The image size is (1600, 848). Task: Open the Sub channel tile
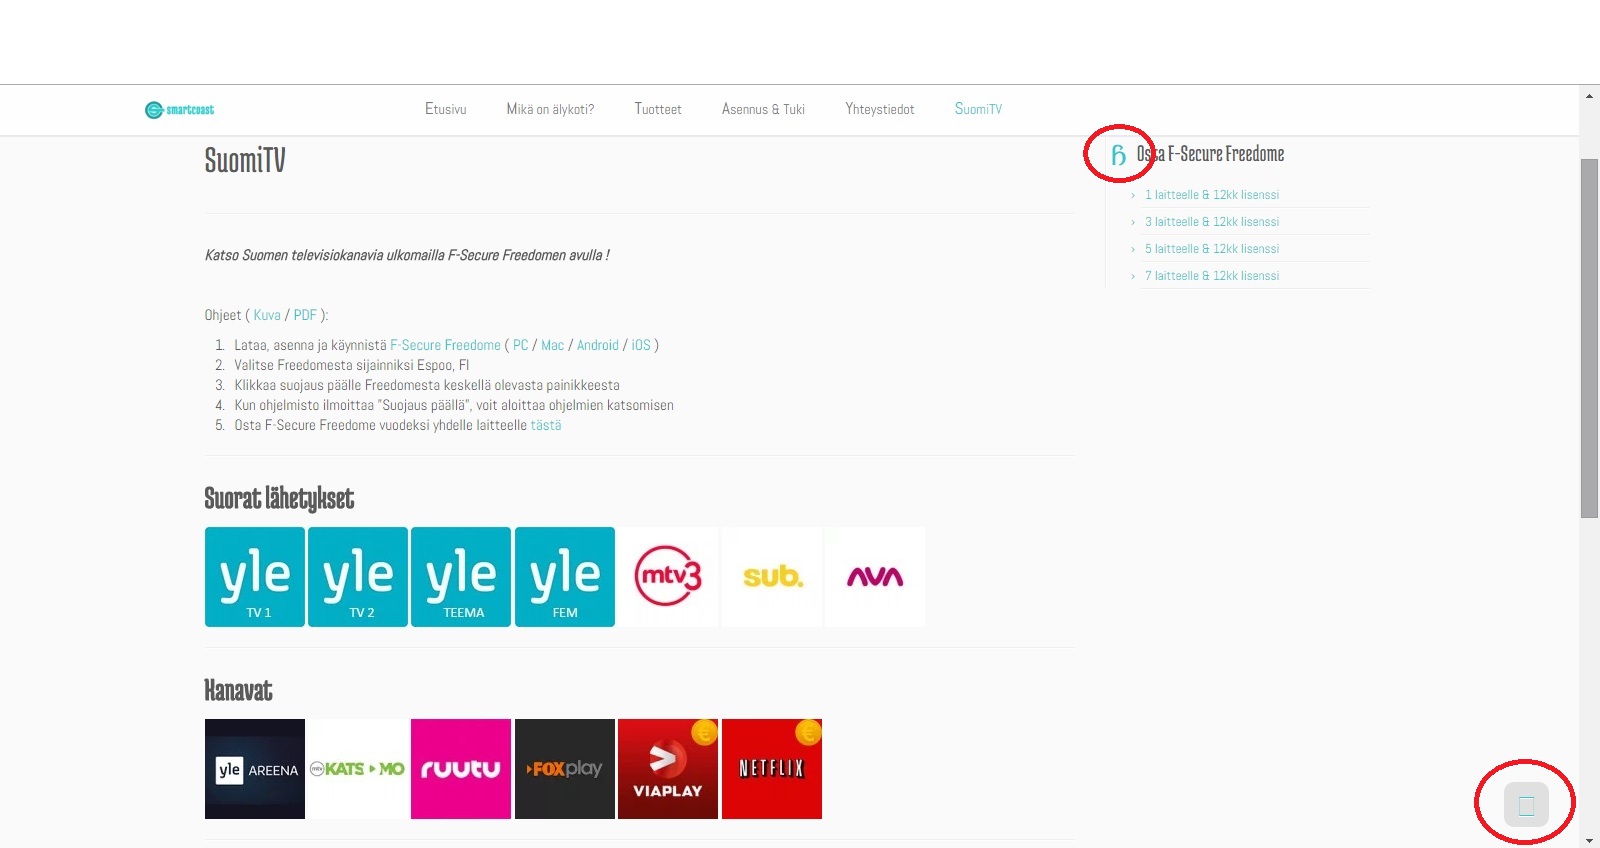(x=772, y=577)
